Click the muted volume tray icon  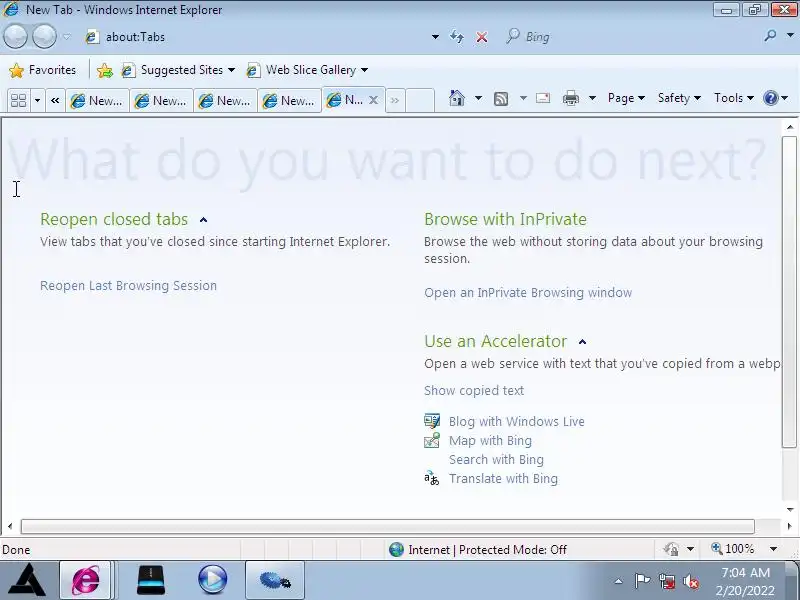point(691,581)
